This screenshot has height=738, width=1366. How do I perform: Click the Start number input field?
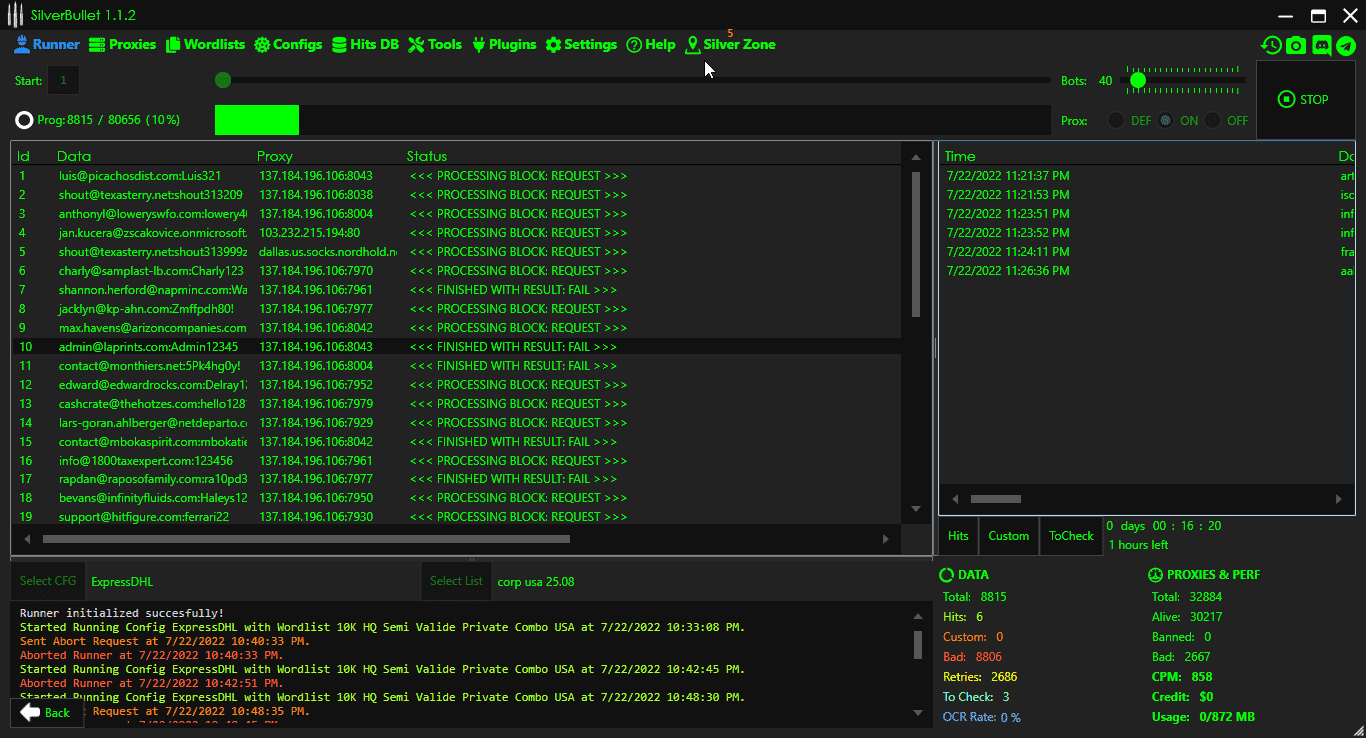pyautogui.click(x=64, y=80)
